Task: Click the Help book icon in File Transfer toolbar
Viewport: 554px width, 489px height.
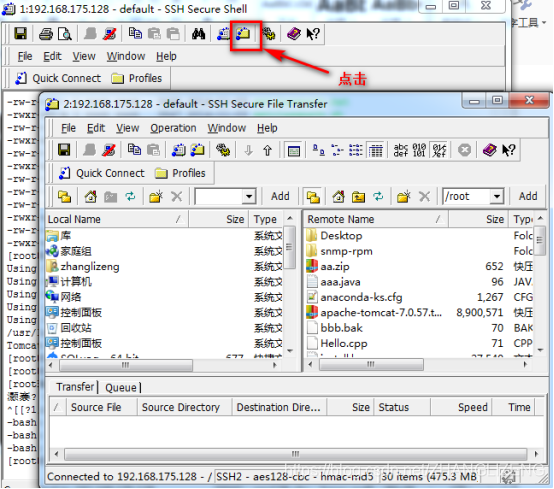Action: click(490, 150)
